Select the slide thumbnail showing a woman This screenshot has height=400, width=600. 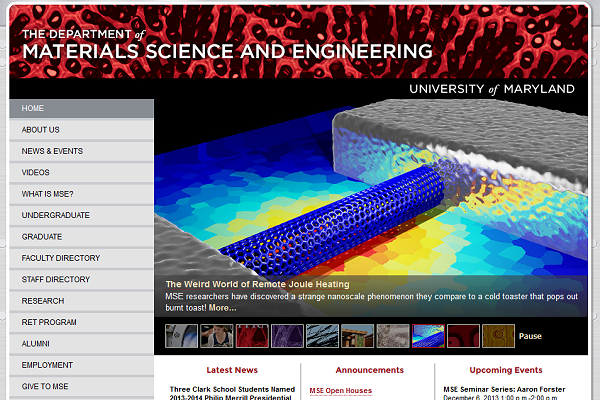pyautogui.click(x=217, y=336)
